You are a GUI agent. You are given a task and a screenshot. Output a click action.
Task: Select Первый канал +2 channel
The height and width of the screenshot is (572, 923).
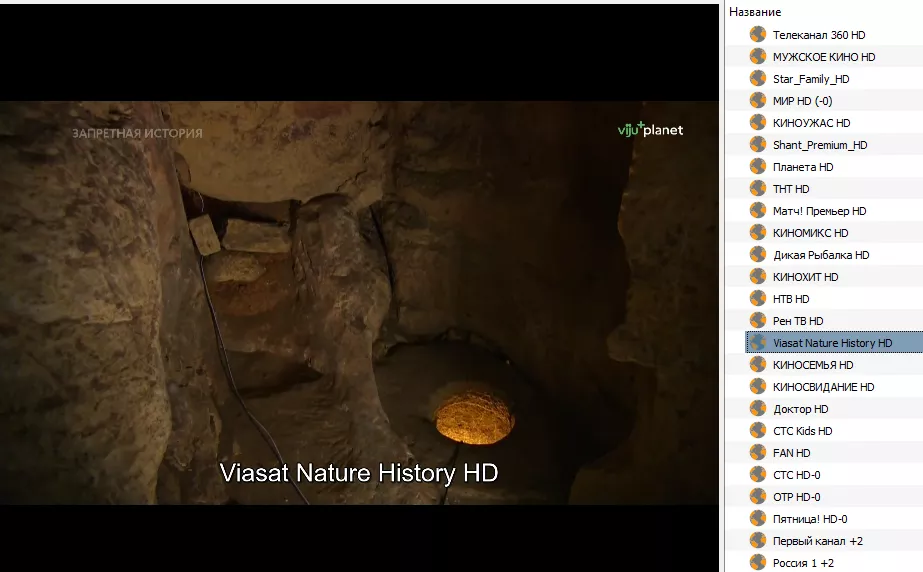coord(817,541)
